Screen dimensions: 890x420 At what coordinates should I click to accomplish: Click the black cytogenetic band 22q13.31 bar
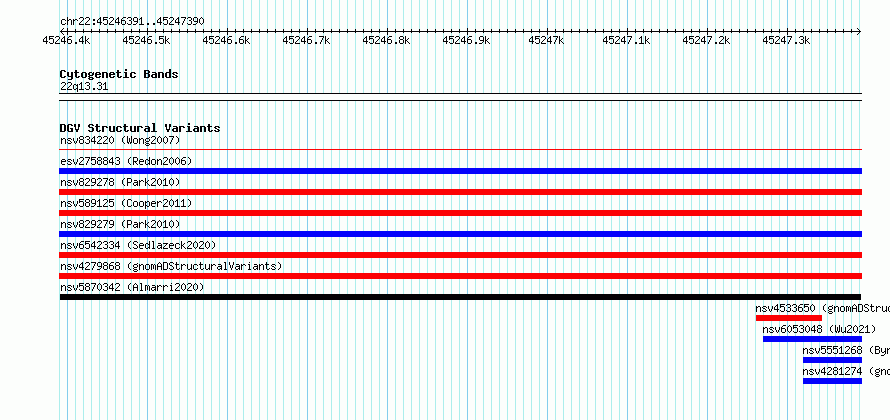(460, 97)
